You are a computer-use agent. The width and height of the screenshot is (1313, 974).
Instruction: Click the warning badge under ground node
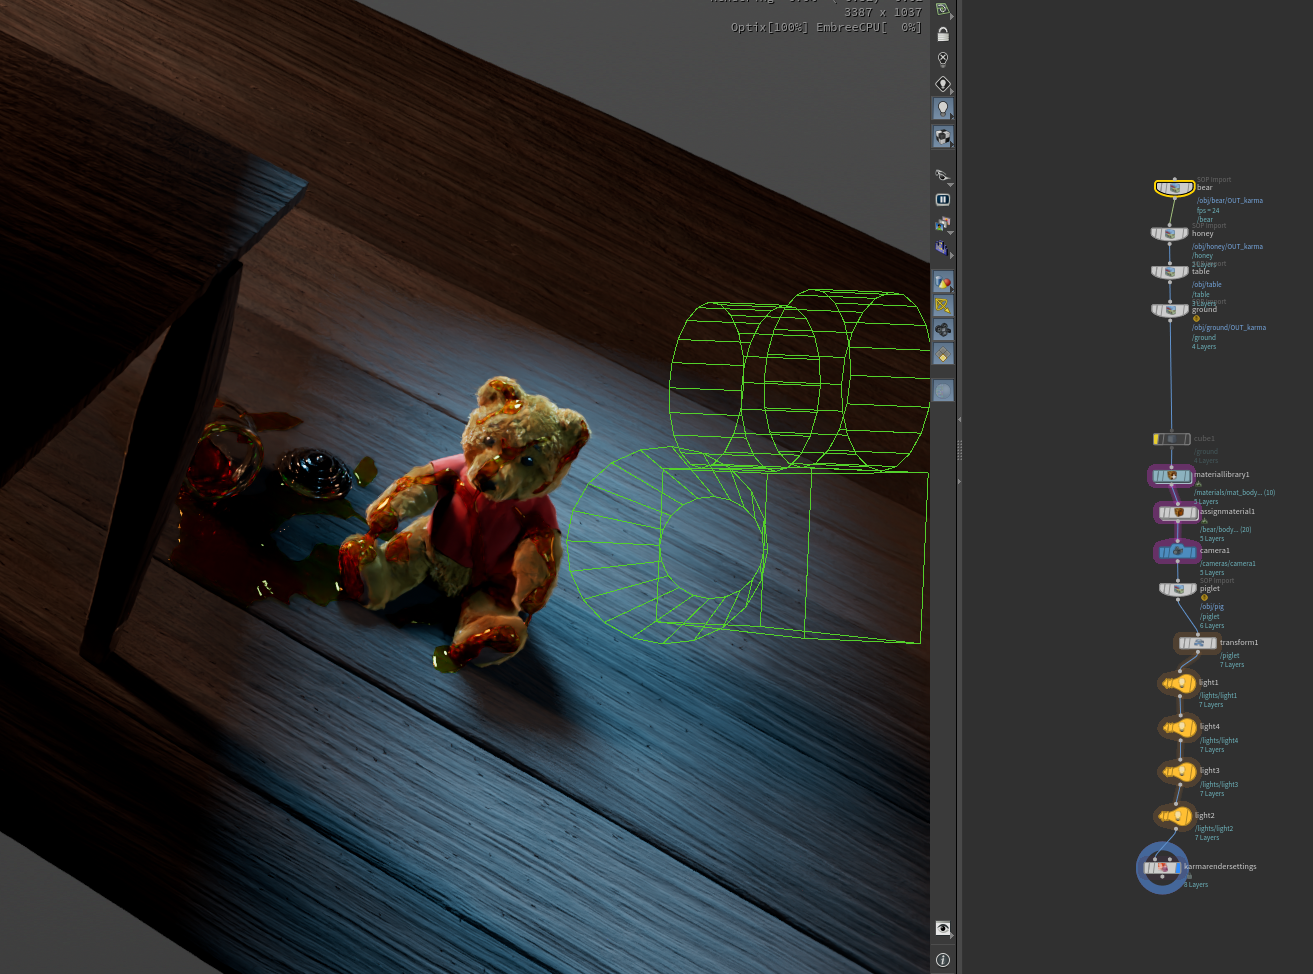pos(1196,319)
